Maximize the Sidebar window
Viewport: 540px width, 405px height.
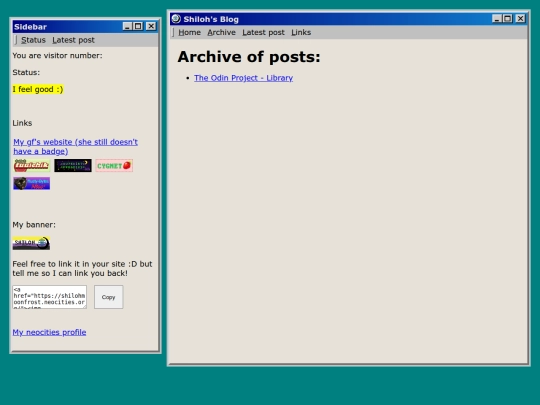(138, 26)
